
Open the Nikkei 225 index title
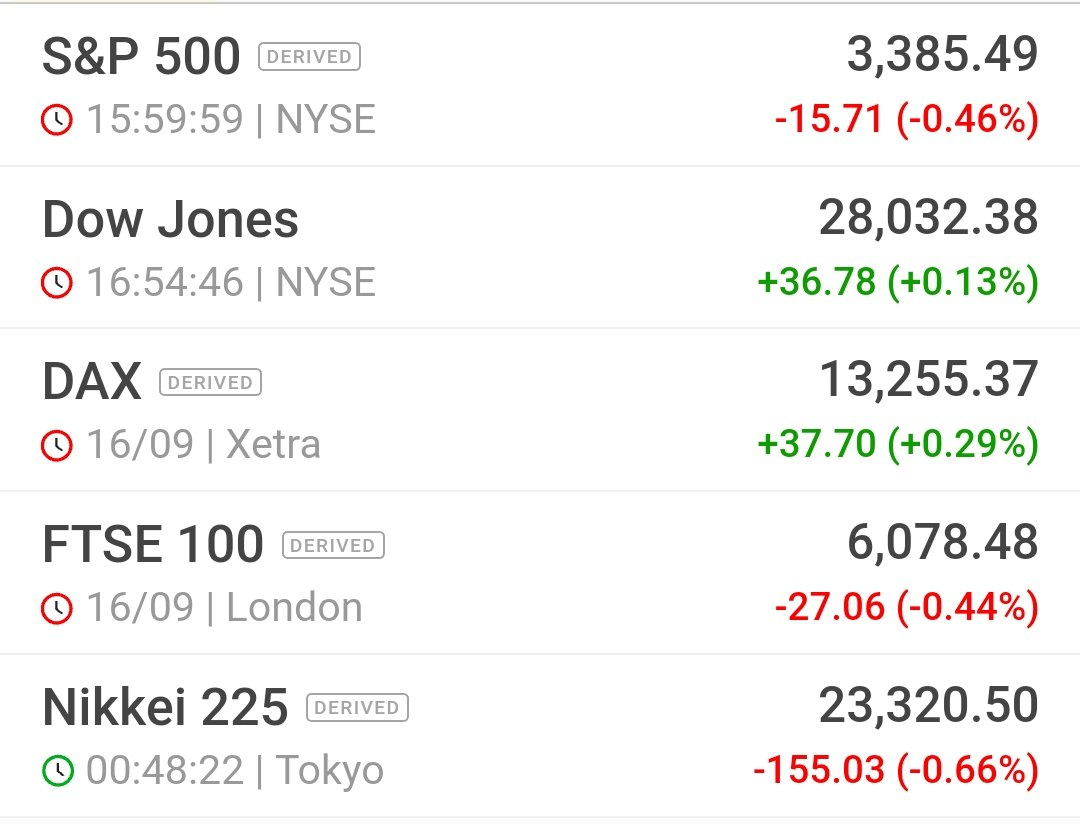tap(165, 707)
